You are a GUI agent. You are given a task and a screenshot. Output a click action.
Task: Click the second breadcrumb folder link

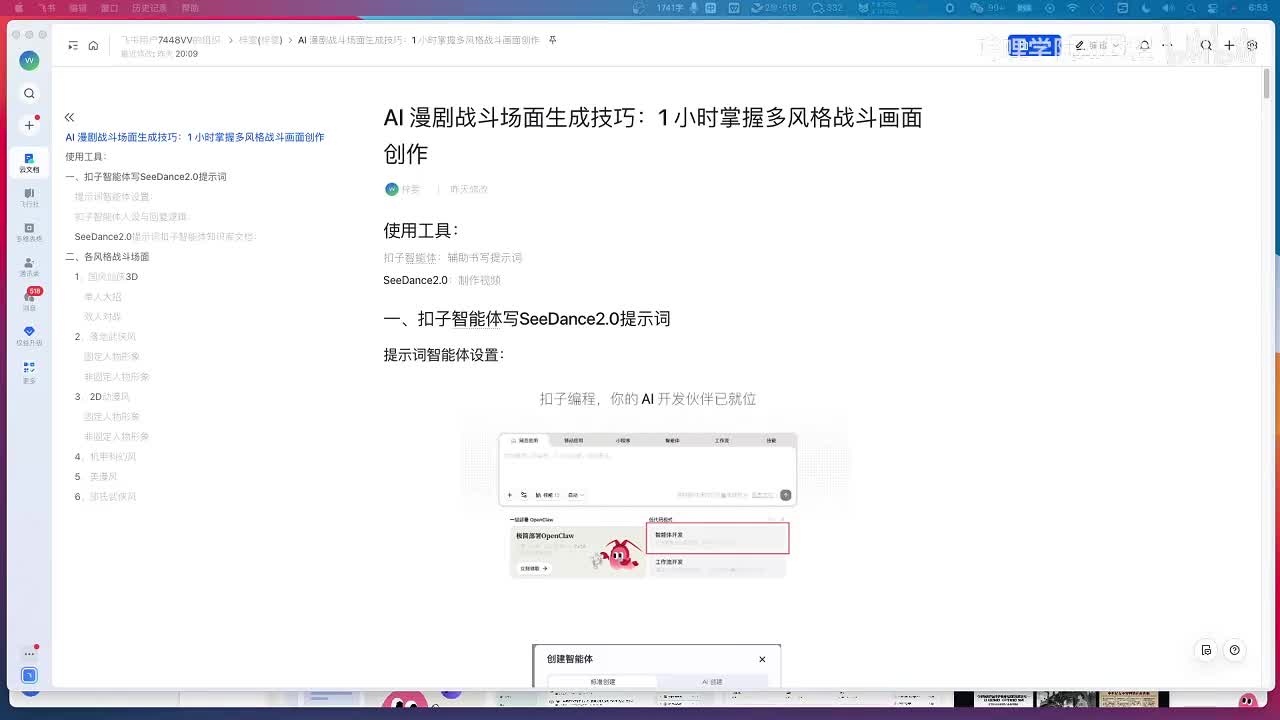pos(260,40)
